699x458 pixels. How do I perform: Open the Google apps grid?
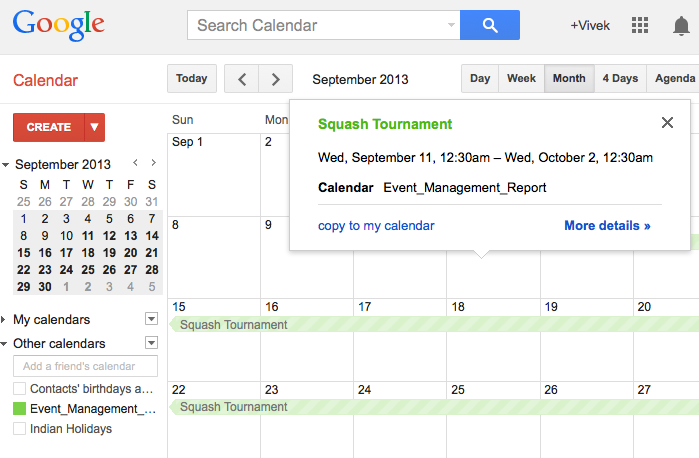(x=641, y=26)
